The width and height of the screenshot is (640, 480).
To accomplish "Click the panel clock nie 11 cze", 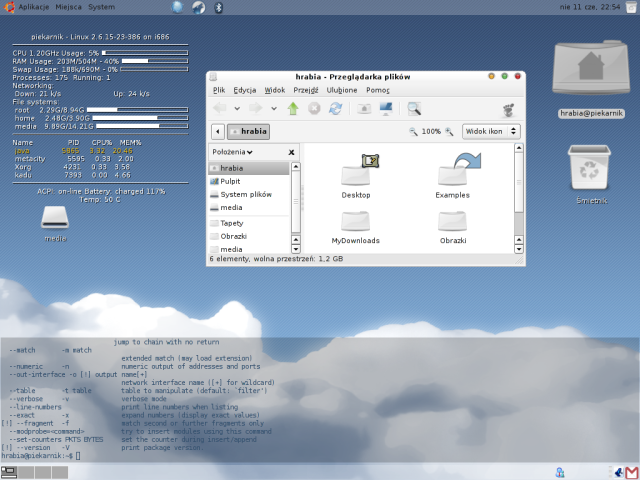I will pos(590,7).
